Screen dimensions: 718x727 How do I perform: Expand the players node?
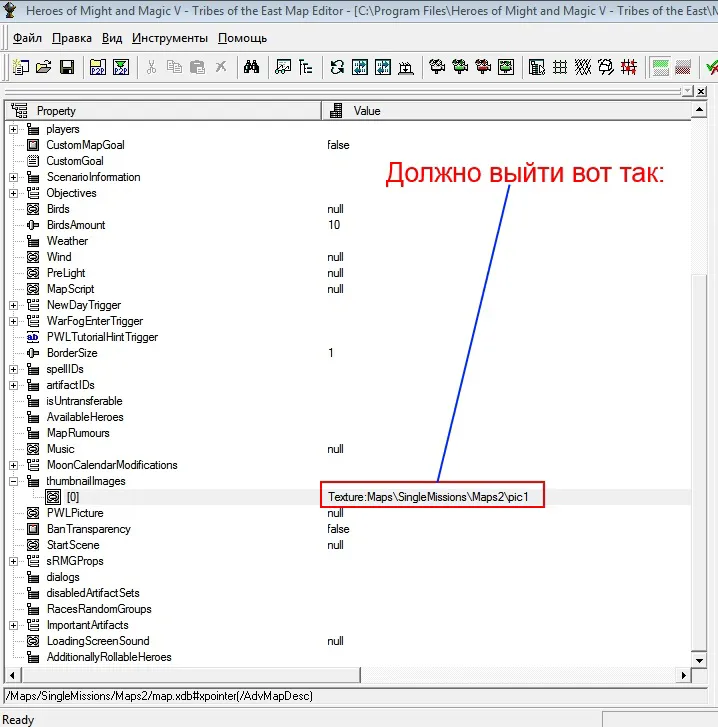pos(13,129)
